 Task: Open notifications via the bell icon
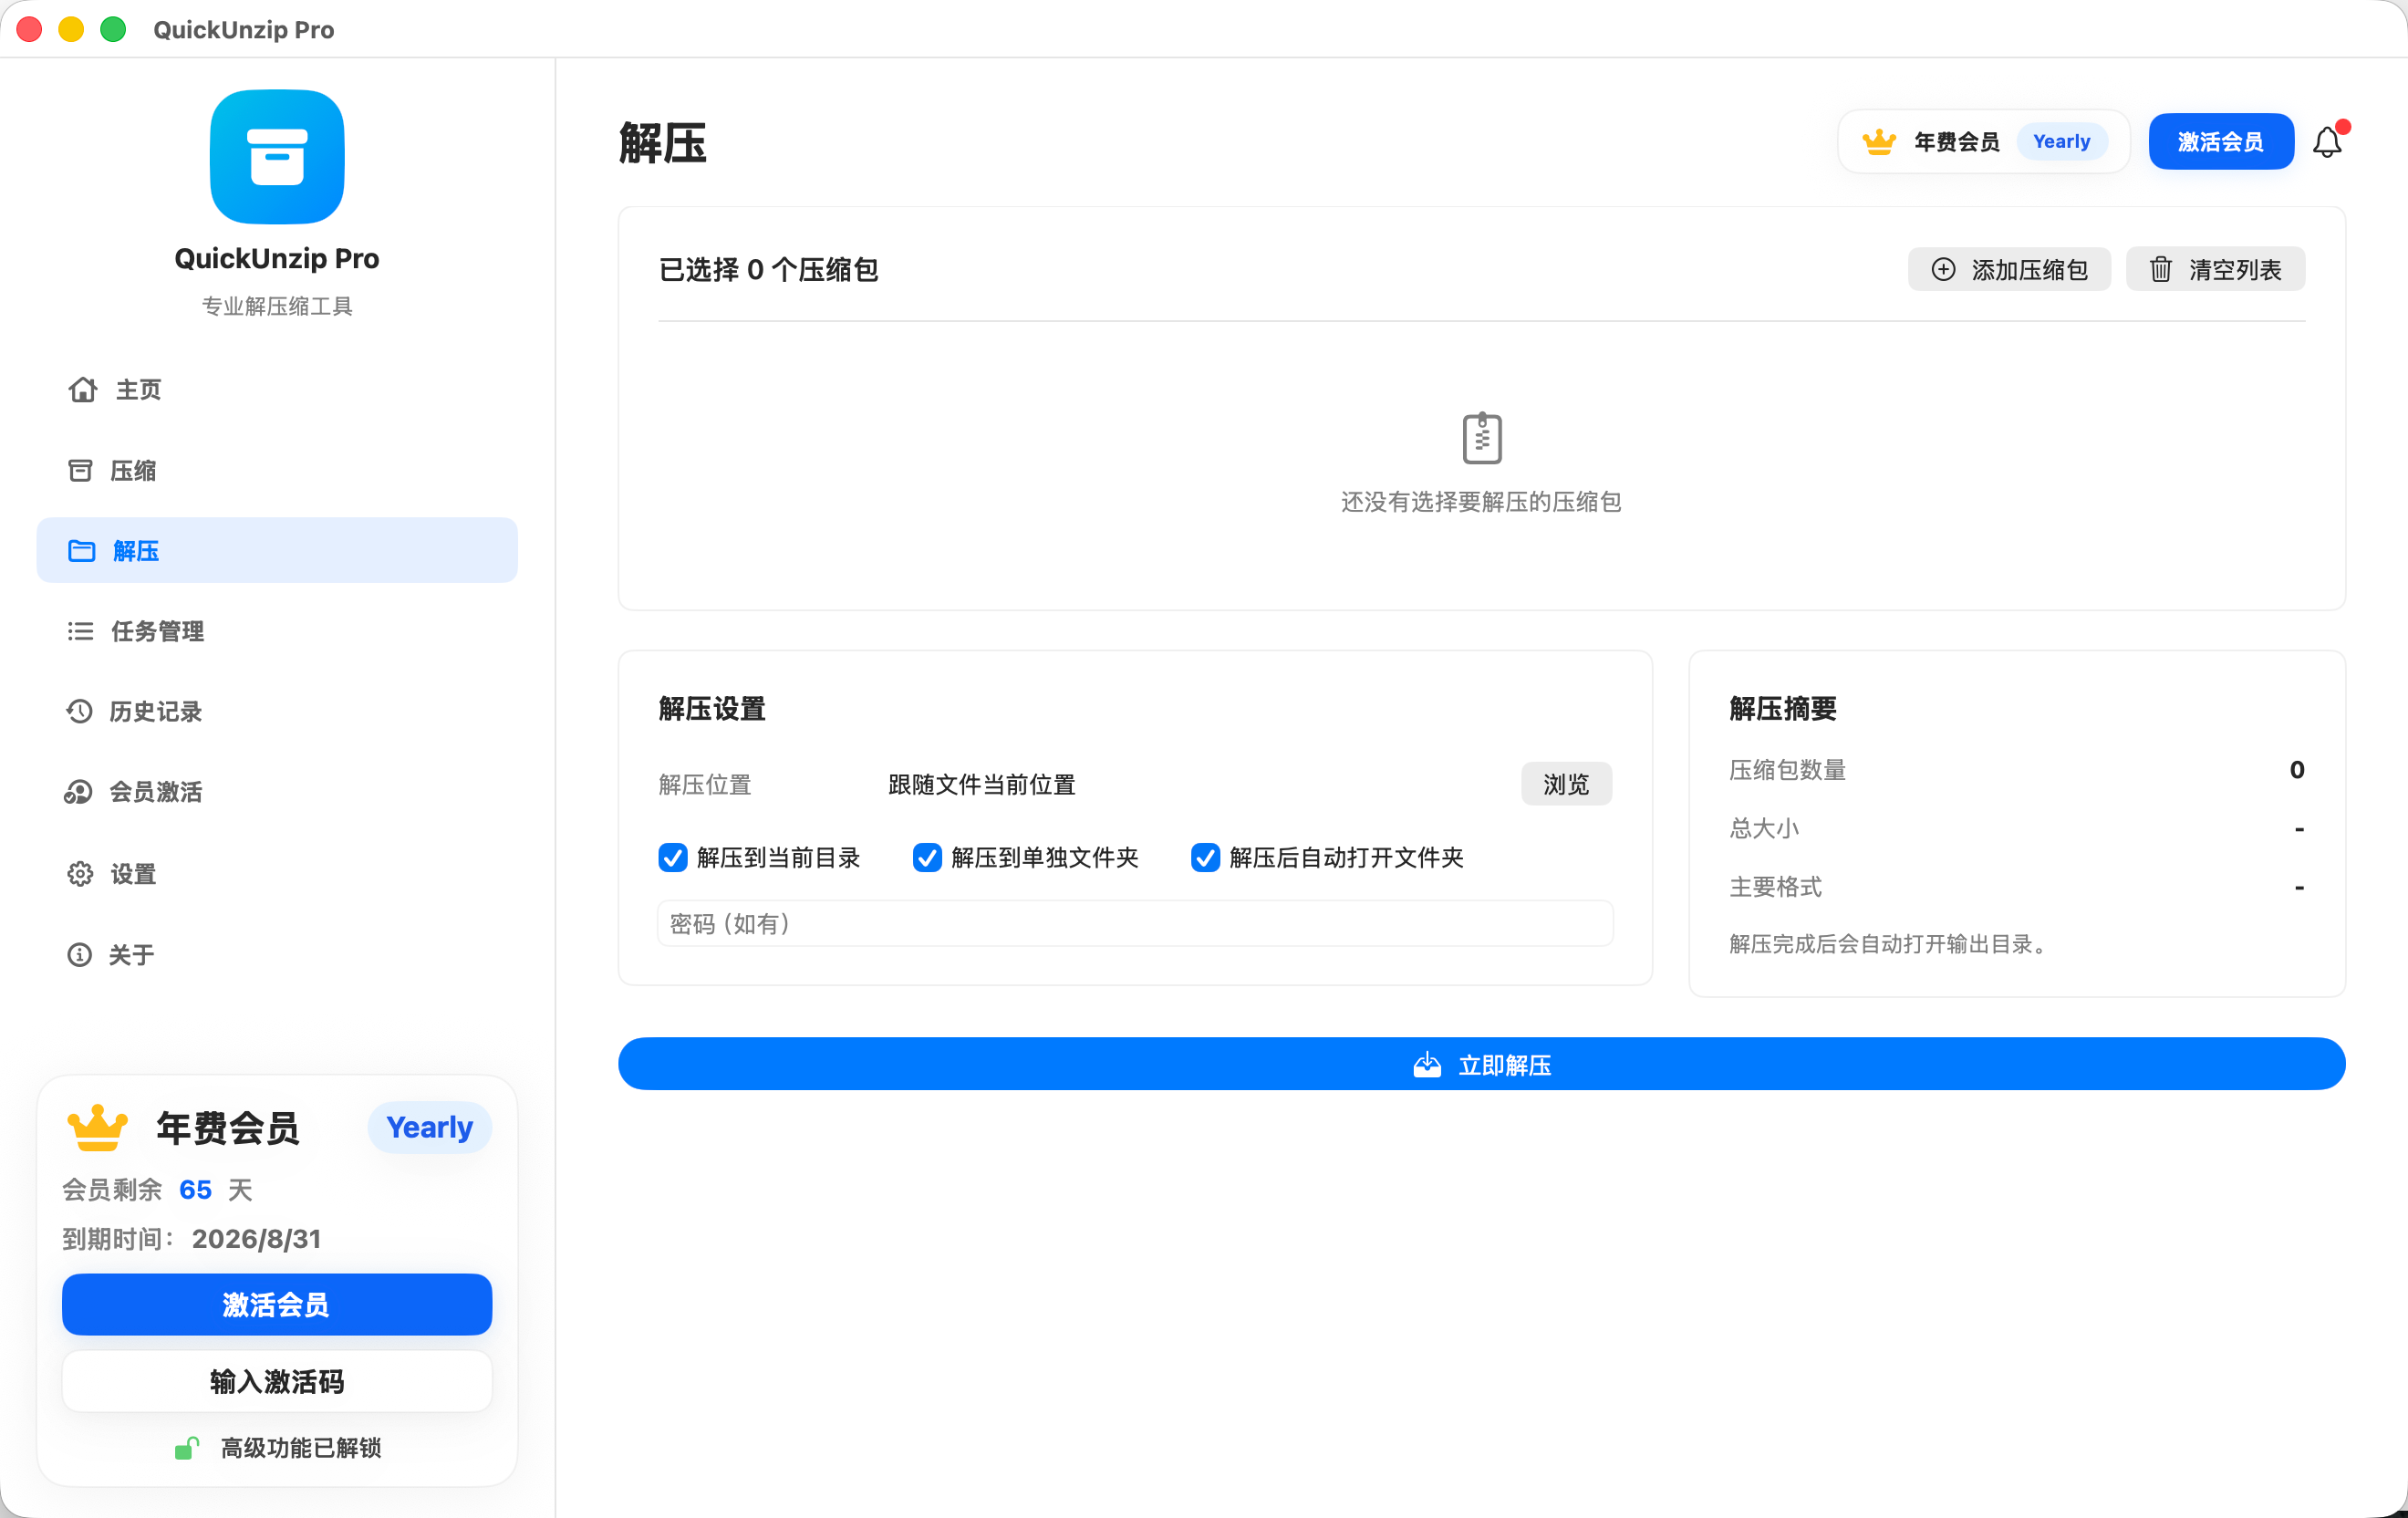pyautogui.click(x=2327, y=142)
